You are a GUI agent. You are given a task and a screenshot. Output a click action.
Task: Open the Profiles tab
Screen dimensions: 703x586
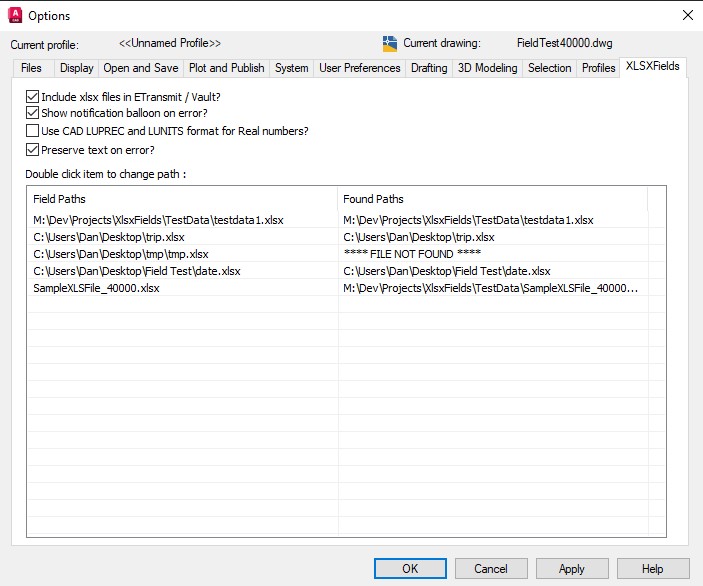click(598, 68)
